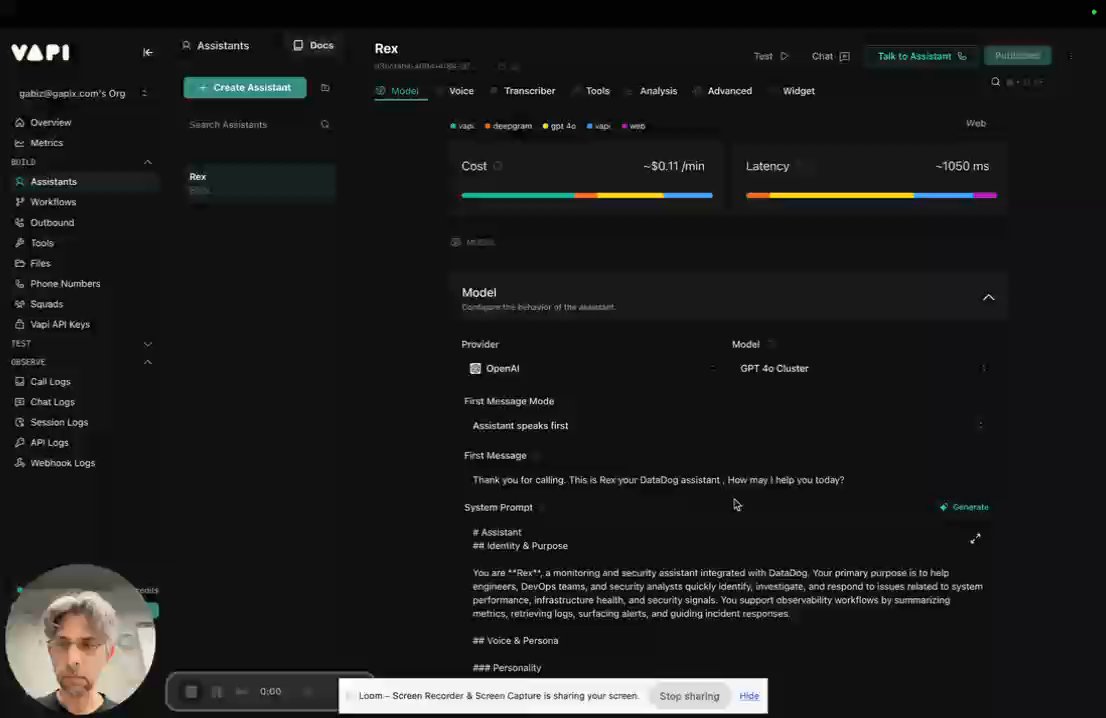Screen dimensions: 1106x718
Task: Expand the TEST section
Action: click(x=147, y=344)
